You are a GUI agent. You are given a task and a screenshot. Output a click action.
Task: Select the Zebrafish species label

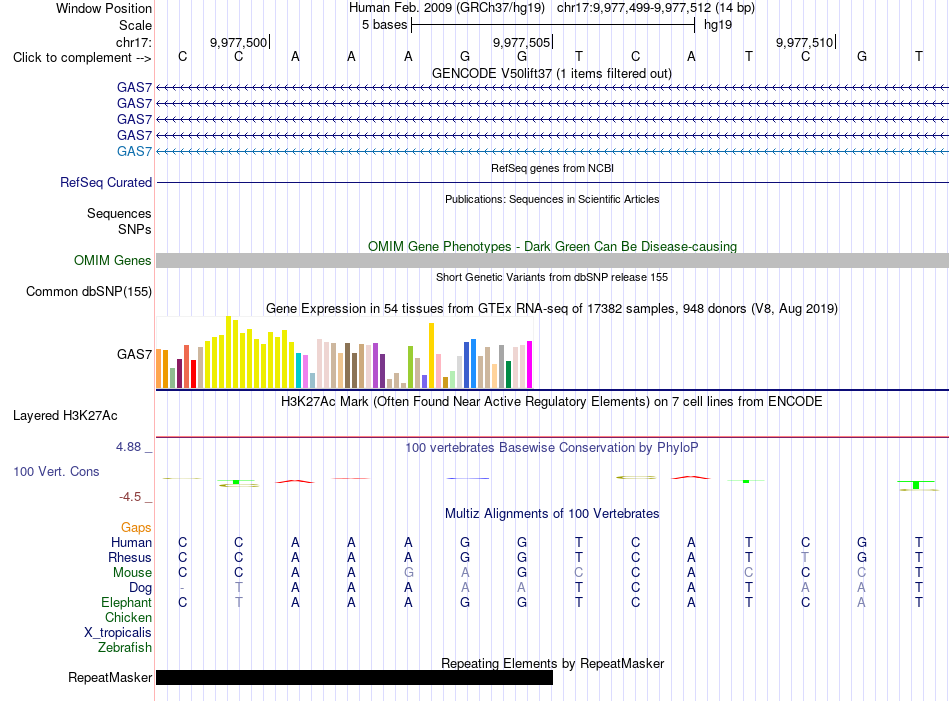coord(125,648)
